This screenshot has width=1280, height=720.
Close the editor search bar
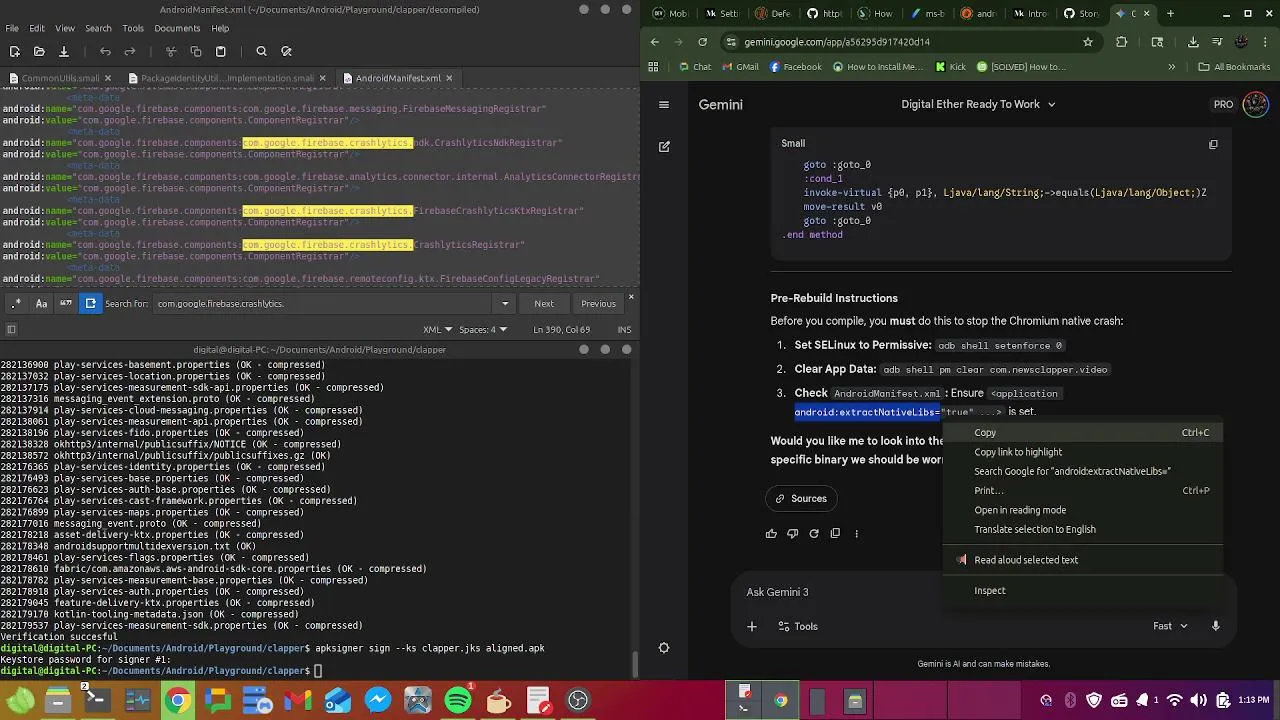631,298
